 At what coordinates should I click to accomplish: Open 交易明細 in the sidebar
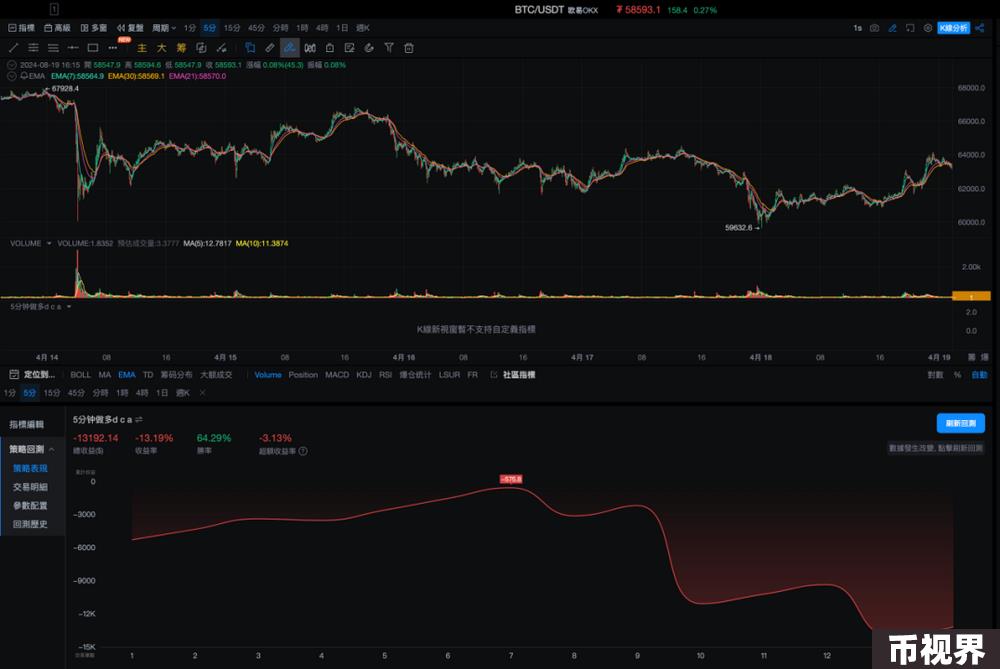[x=30, y=487]
